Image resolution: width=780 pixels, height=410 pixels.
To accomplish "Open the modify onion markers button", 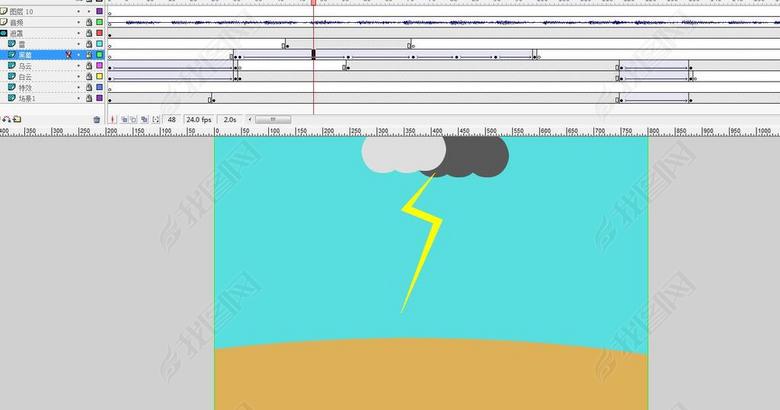I will tap(156, 119).
